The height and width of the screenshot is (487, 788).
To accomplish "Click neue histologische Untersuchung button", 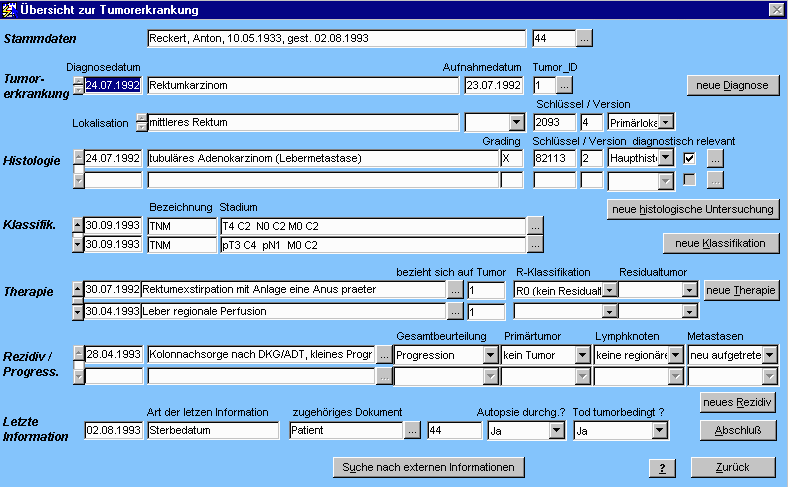I will tap(693, 209).
